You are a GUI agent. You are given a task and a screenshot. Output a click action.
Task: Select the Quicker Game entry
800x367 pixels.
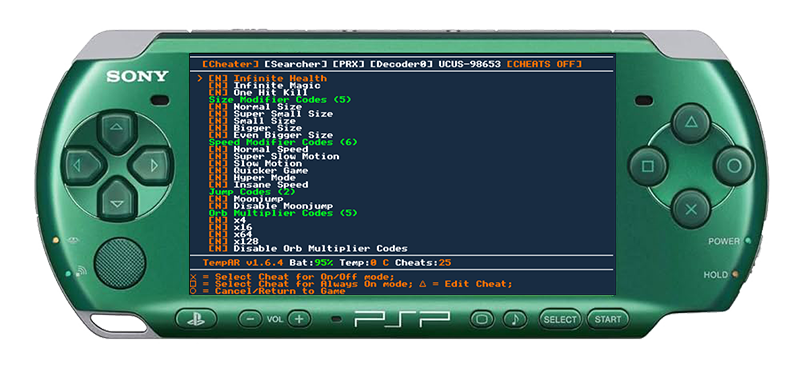click(x=259, y=170)
